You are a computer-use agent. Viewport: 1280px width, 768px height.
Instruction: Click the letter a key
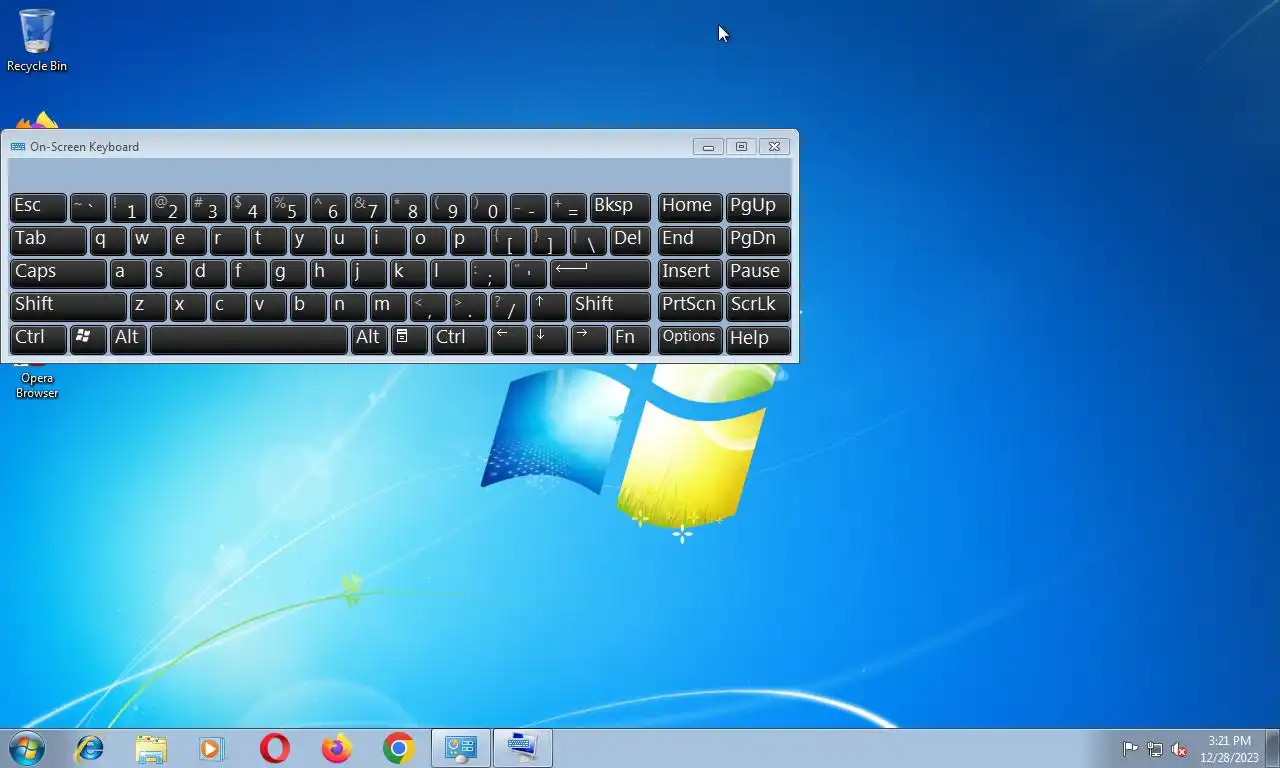click(x=128, y=273)
